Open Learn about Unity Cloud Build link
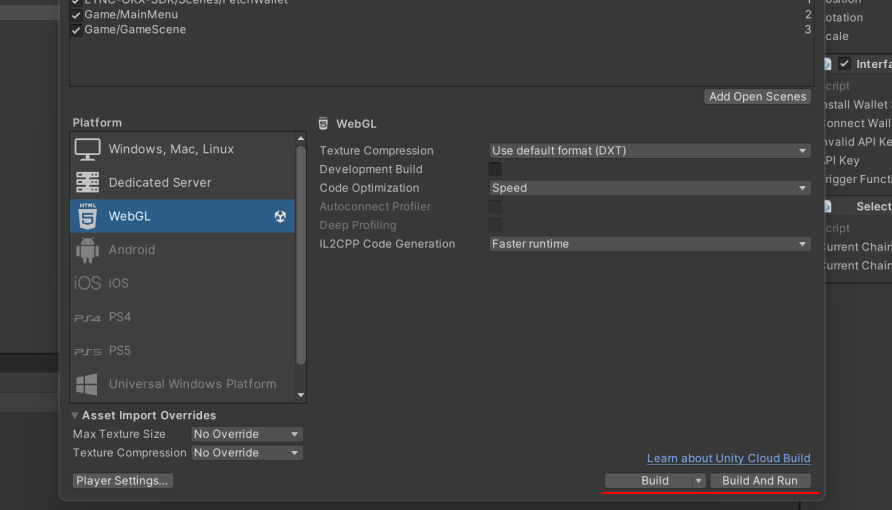The image size is (892, 510). 728,458
